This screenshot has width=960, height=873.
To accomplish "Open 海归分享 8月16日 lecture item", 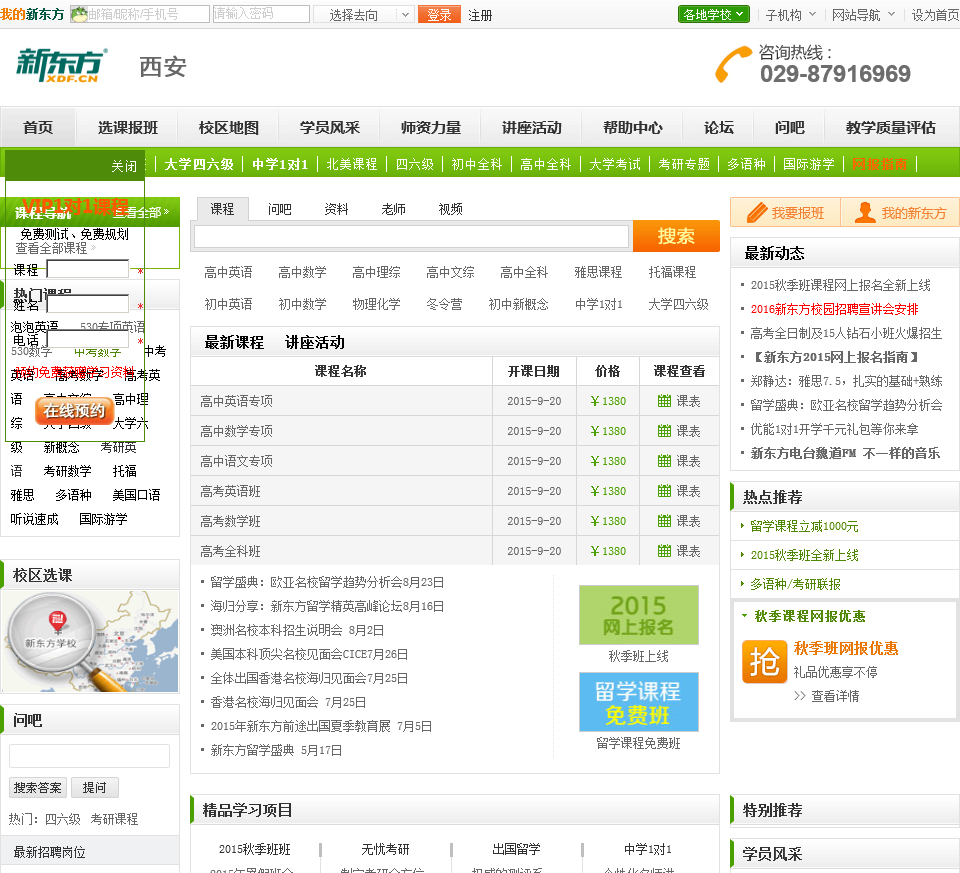I will click(327, 606).
